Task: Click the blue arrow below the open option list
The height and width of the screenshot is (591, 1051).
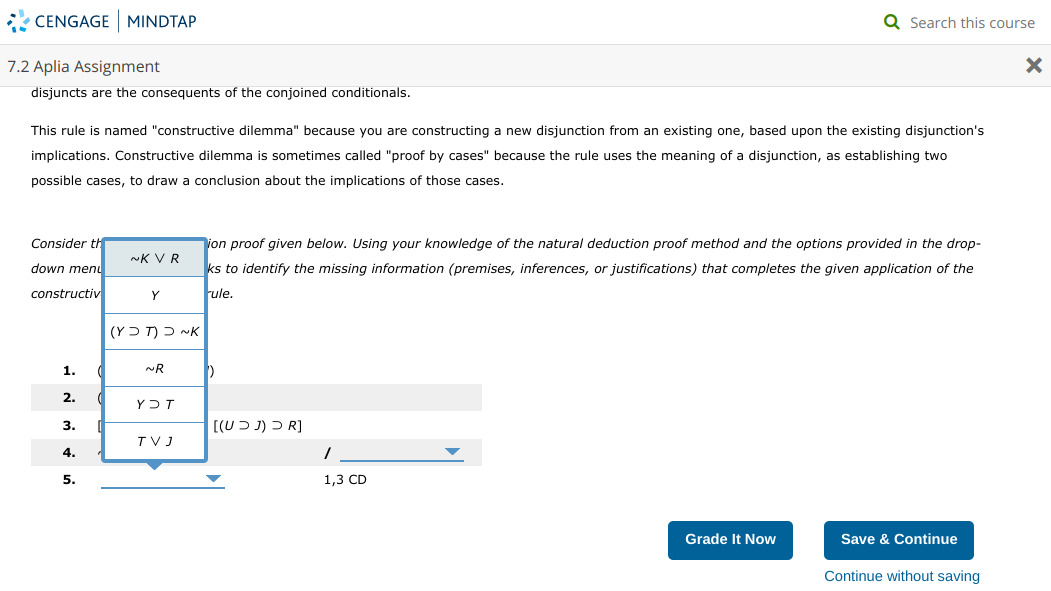Action: 154,465
